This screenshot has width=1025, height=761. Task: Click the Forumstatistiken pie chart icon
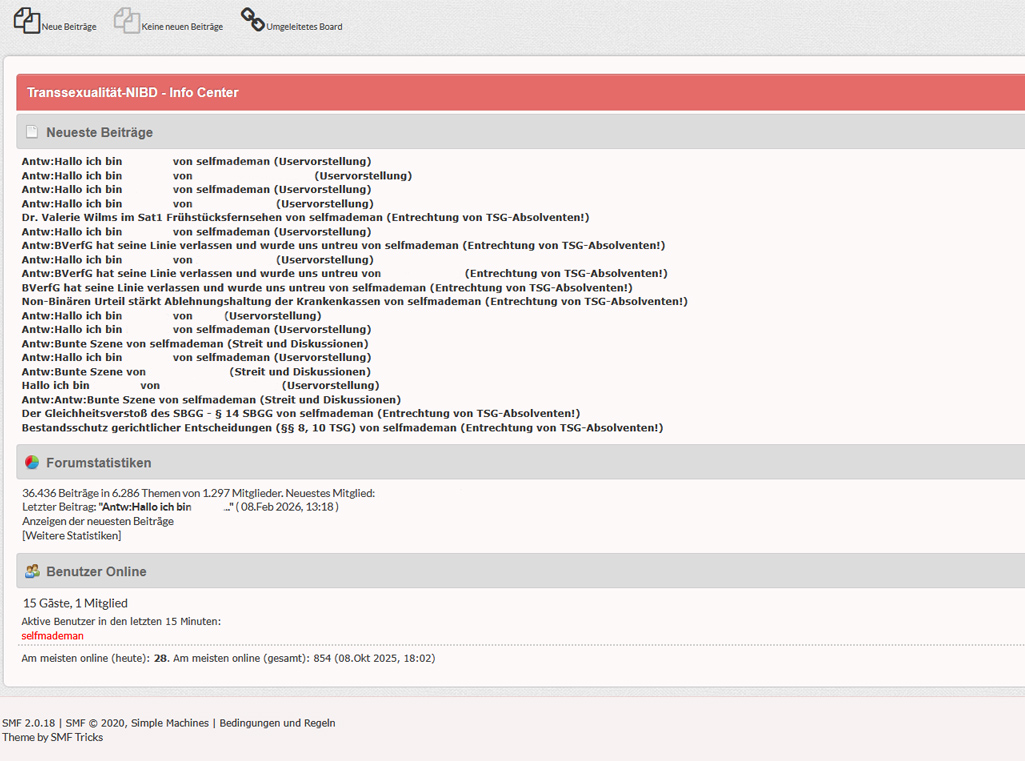click(32, 463)
